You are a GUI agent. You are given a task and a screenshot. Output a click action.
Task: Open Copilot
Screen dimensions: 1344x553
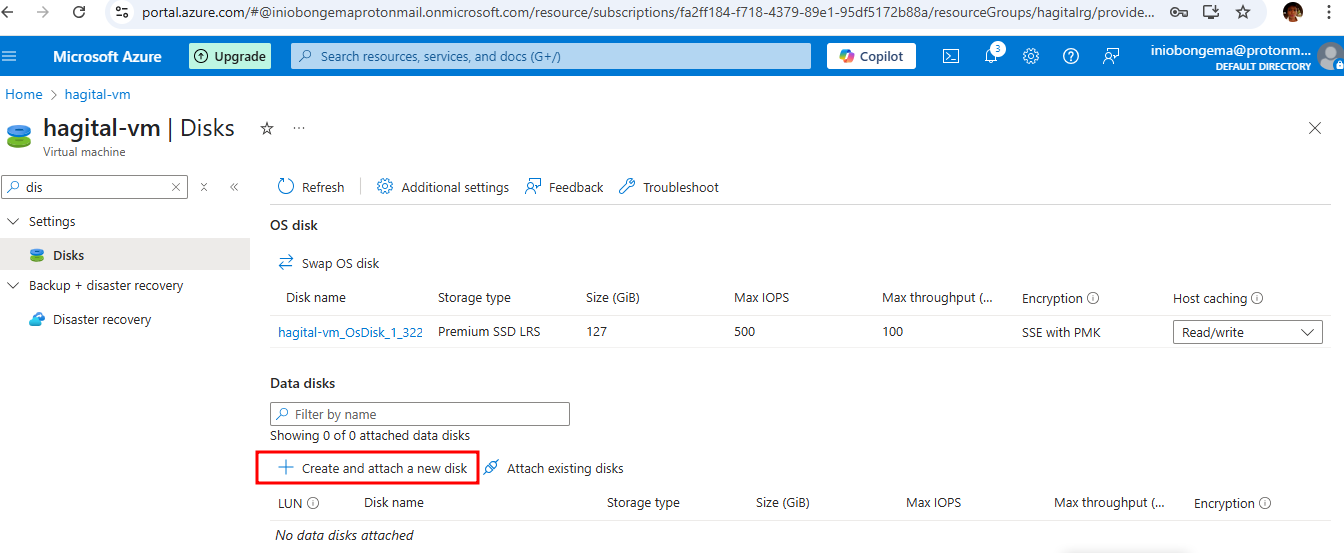point(871,56)
